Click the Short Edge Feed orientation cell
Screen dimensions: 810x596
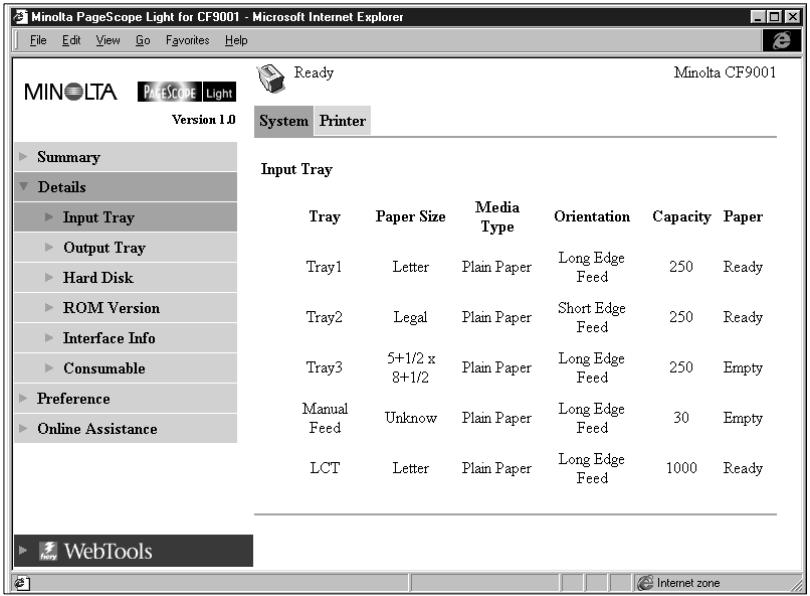point(591,317)
